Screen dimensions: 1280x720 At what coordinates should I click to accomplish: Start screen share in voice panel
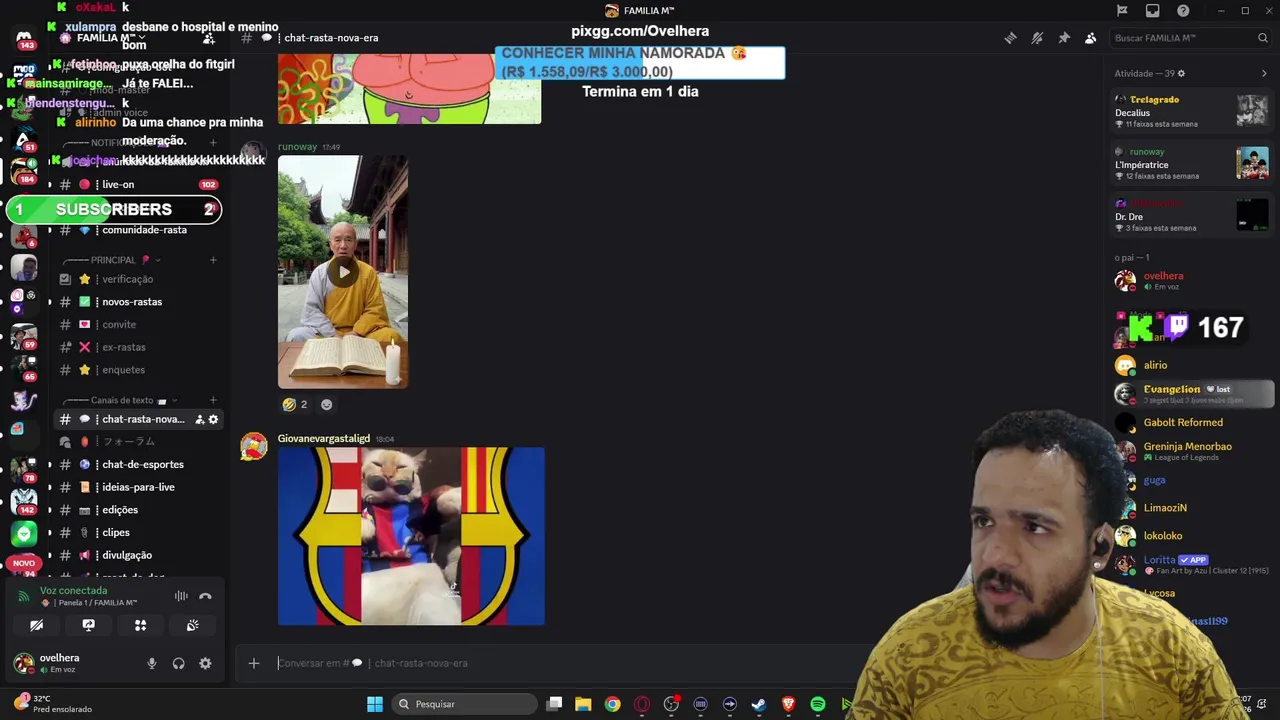[x=88, y=625]
